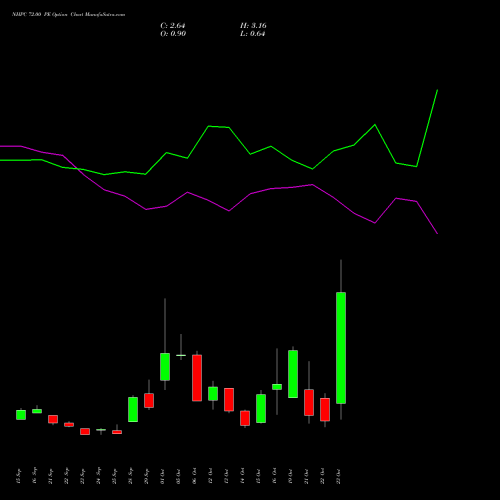Click the '29 Sep' date axis label
Image resolution: width=500 pixels, height=500 pixels.
tap(146, 476)
